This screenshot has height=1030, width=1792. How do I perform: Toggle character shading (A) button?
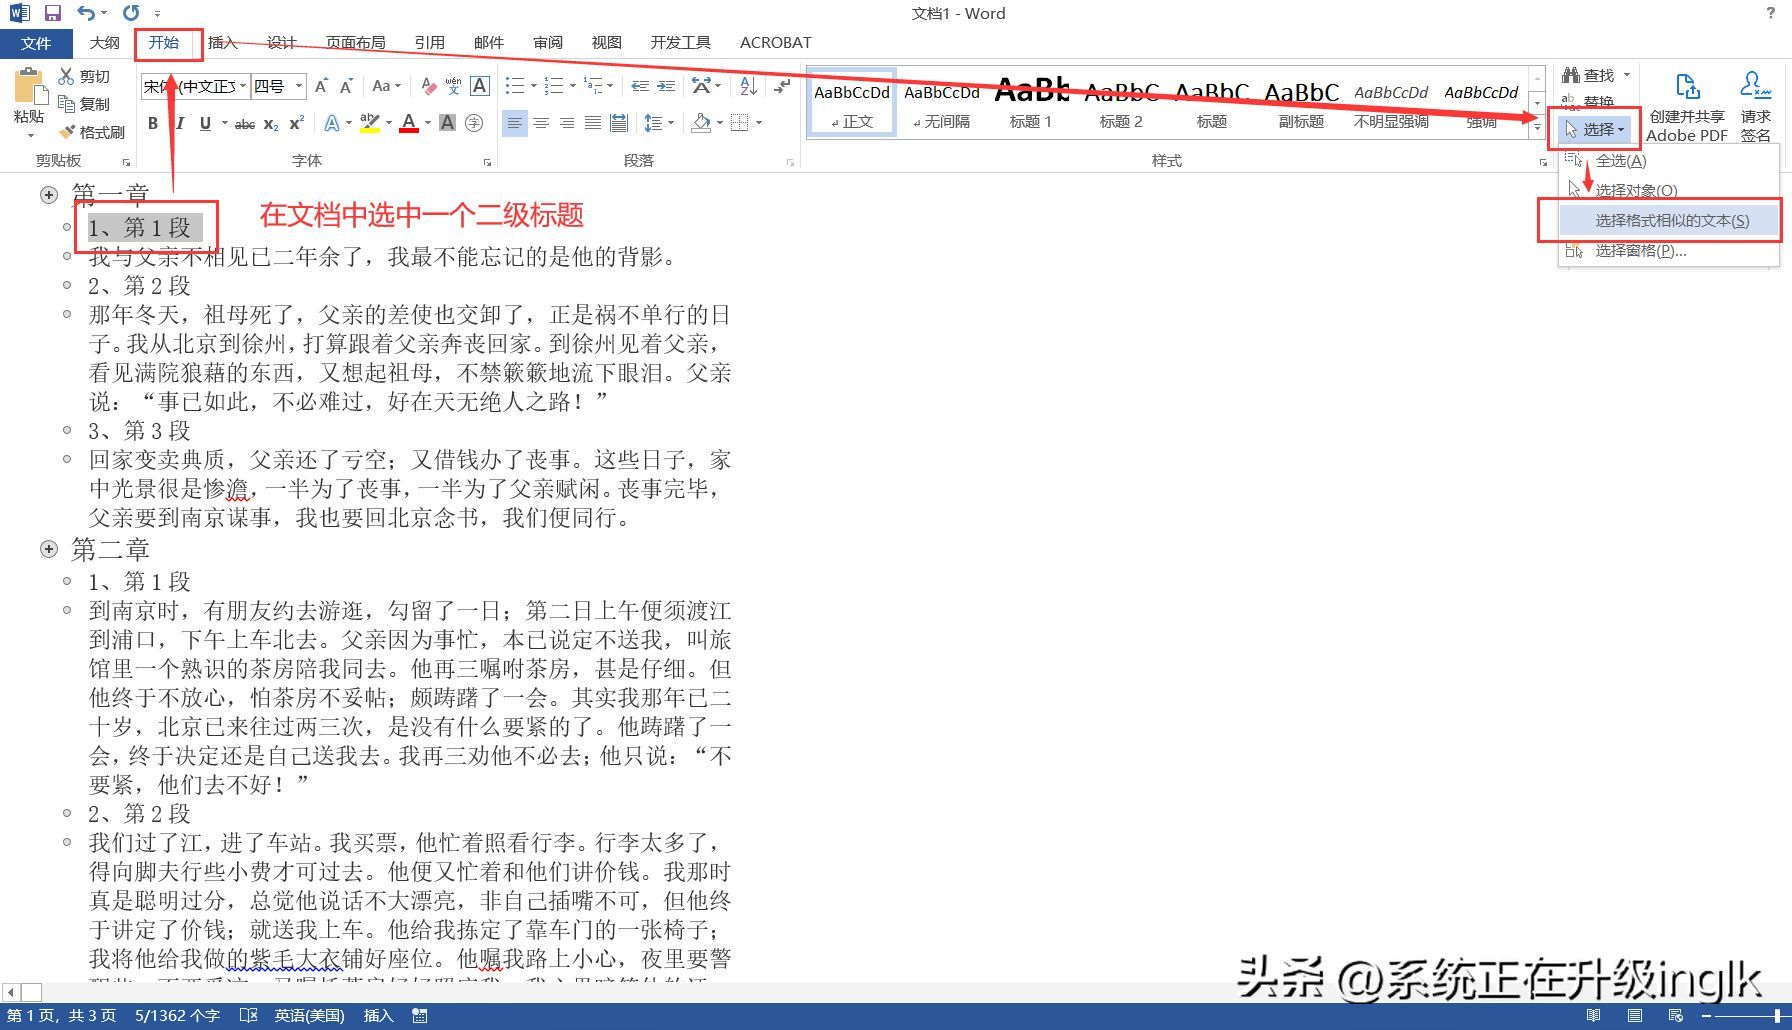[x=447, y=123]
